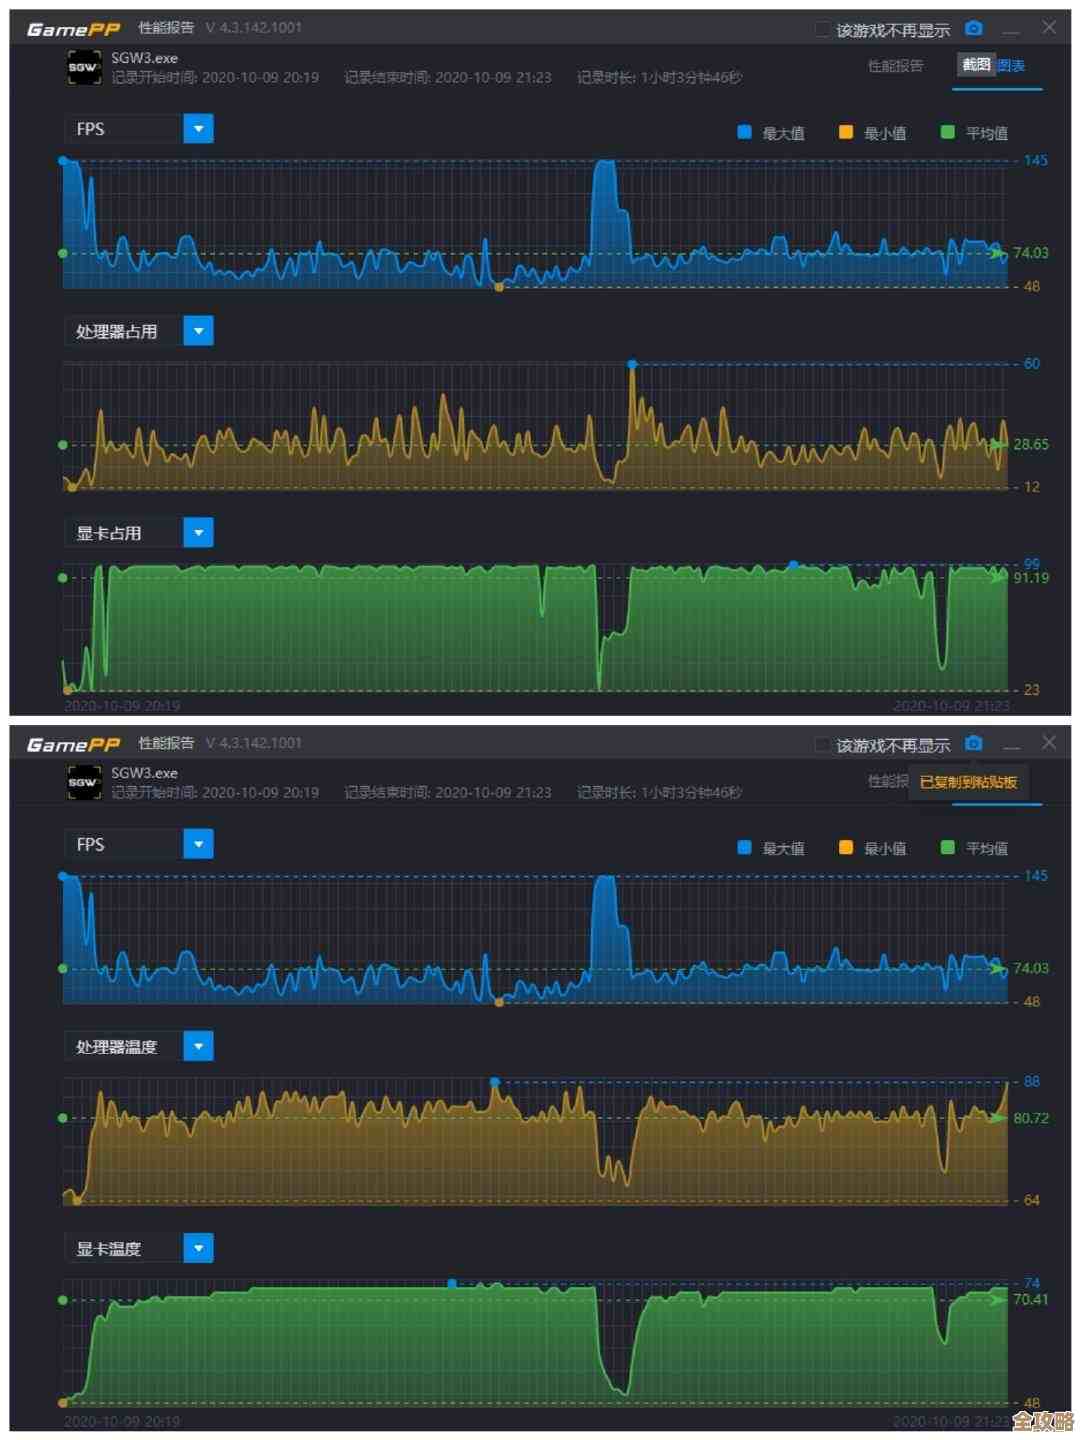The height and width of the screenshot is (1440, 1080).
Task: Click the SGW3.exe game icon in upper window
Action: [83, 67]
